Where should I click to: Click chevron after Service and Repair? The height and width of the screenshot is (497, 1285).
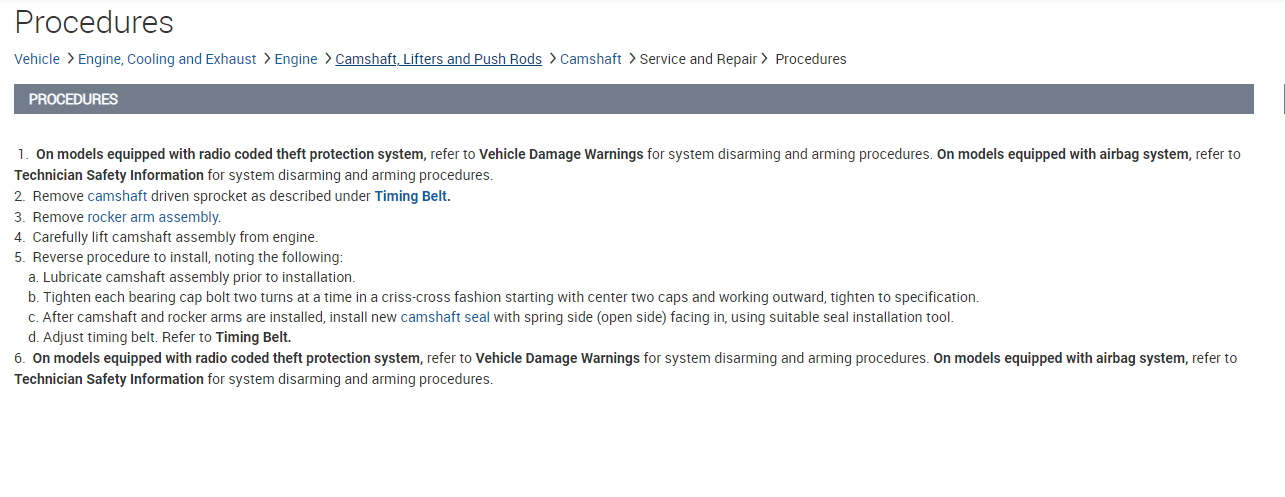[765, 59]
